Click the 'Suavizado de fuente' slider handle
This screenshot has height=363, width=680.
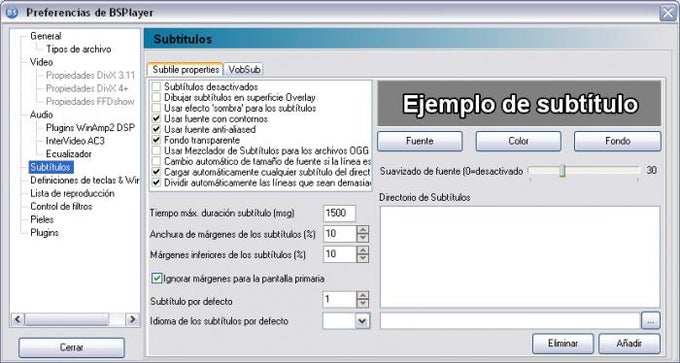pos(562,171)
